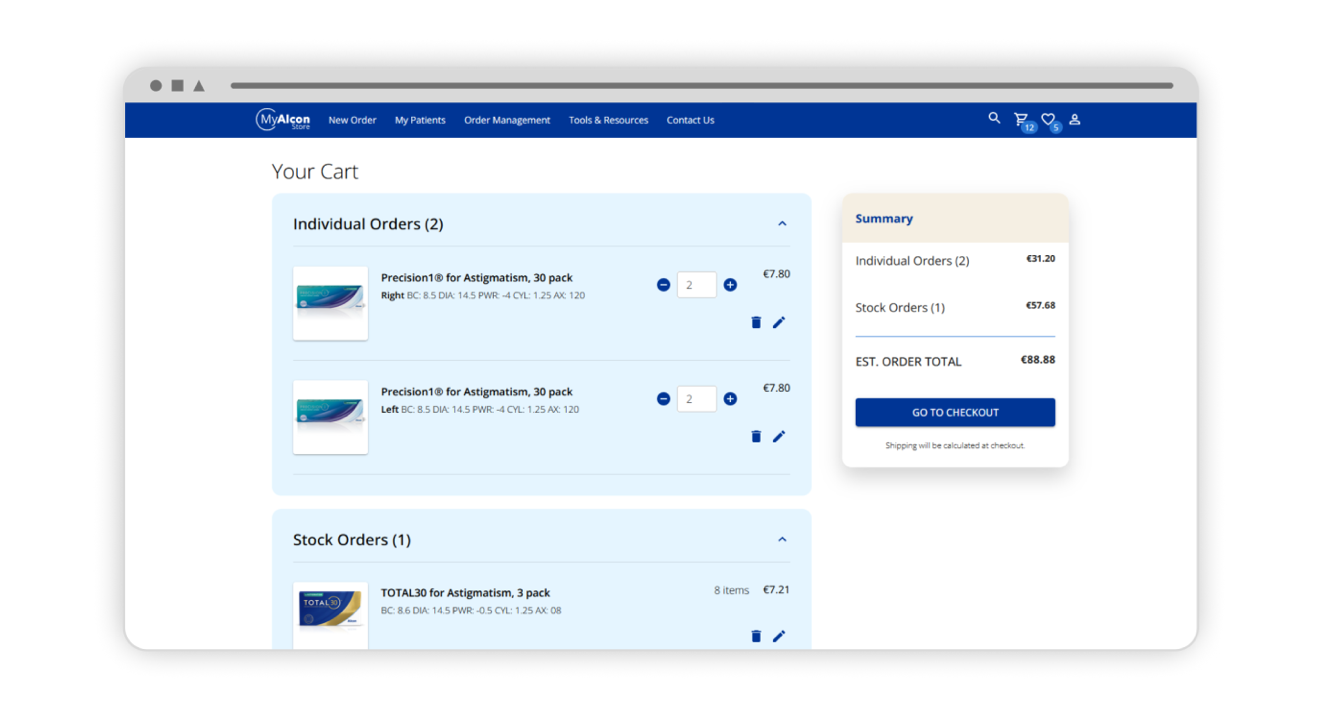Open the shopping cart icon with badge
This screenshot has height=720, width=1320.
[1021, 119]
